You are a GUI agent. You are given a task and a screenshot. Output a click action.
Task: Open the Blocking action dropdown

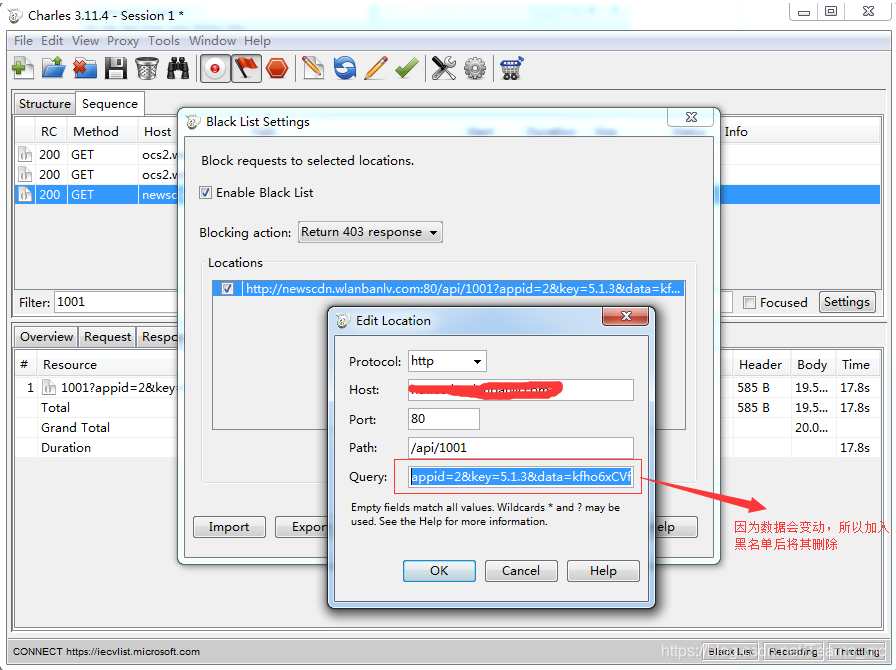tap(370, 232)
